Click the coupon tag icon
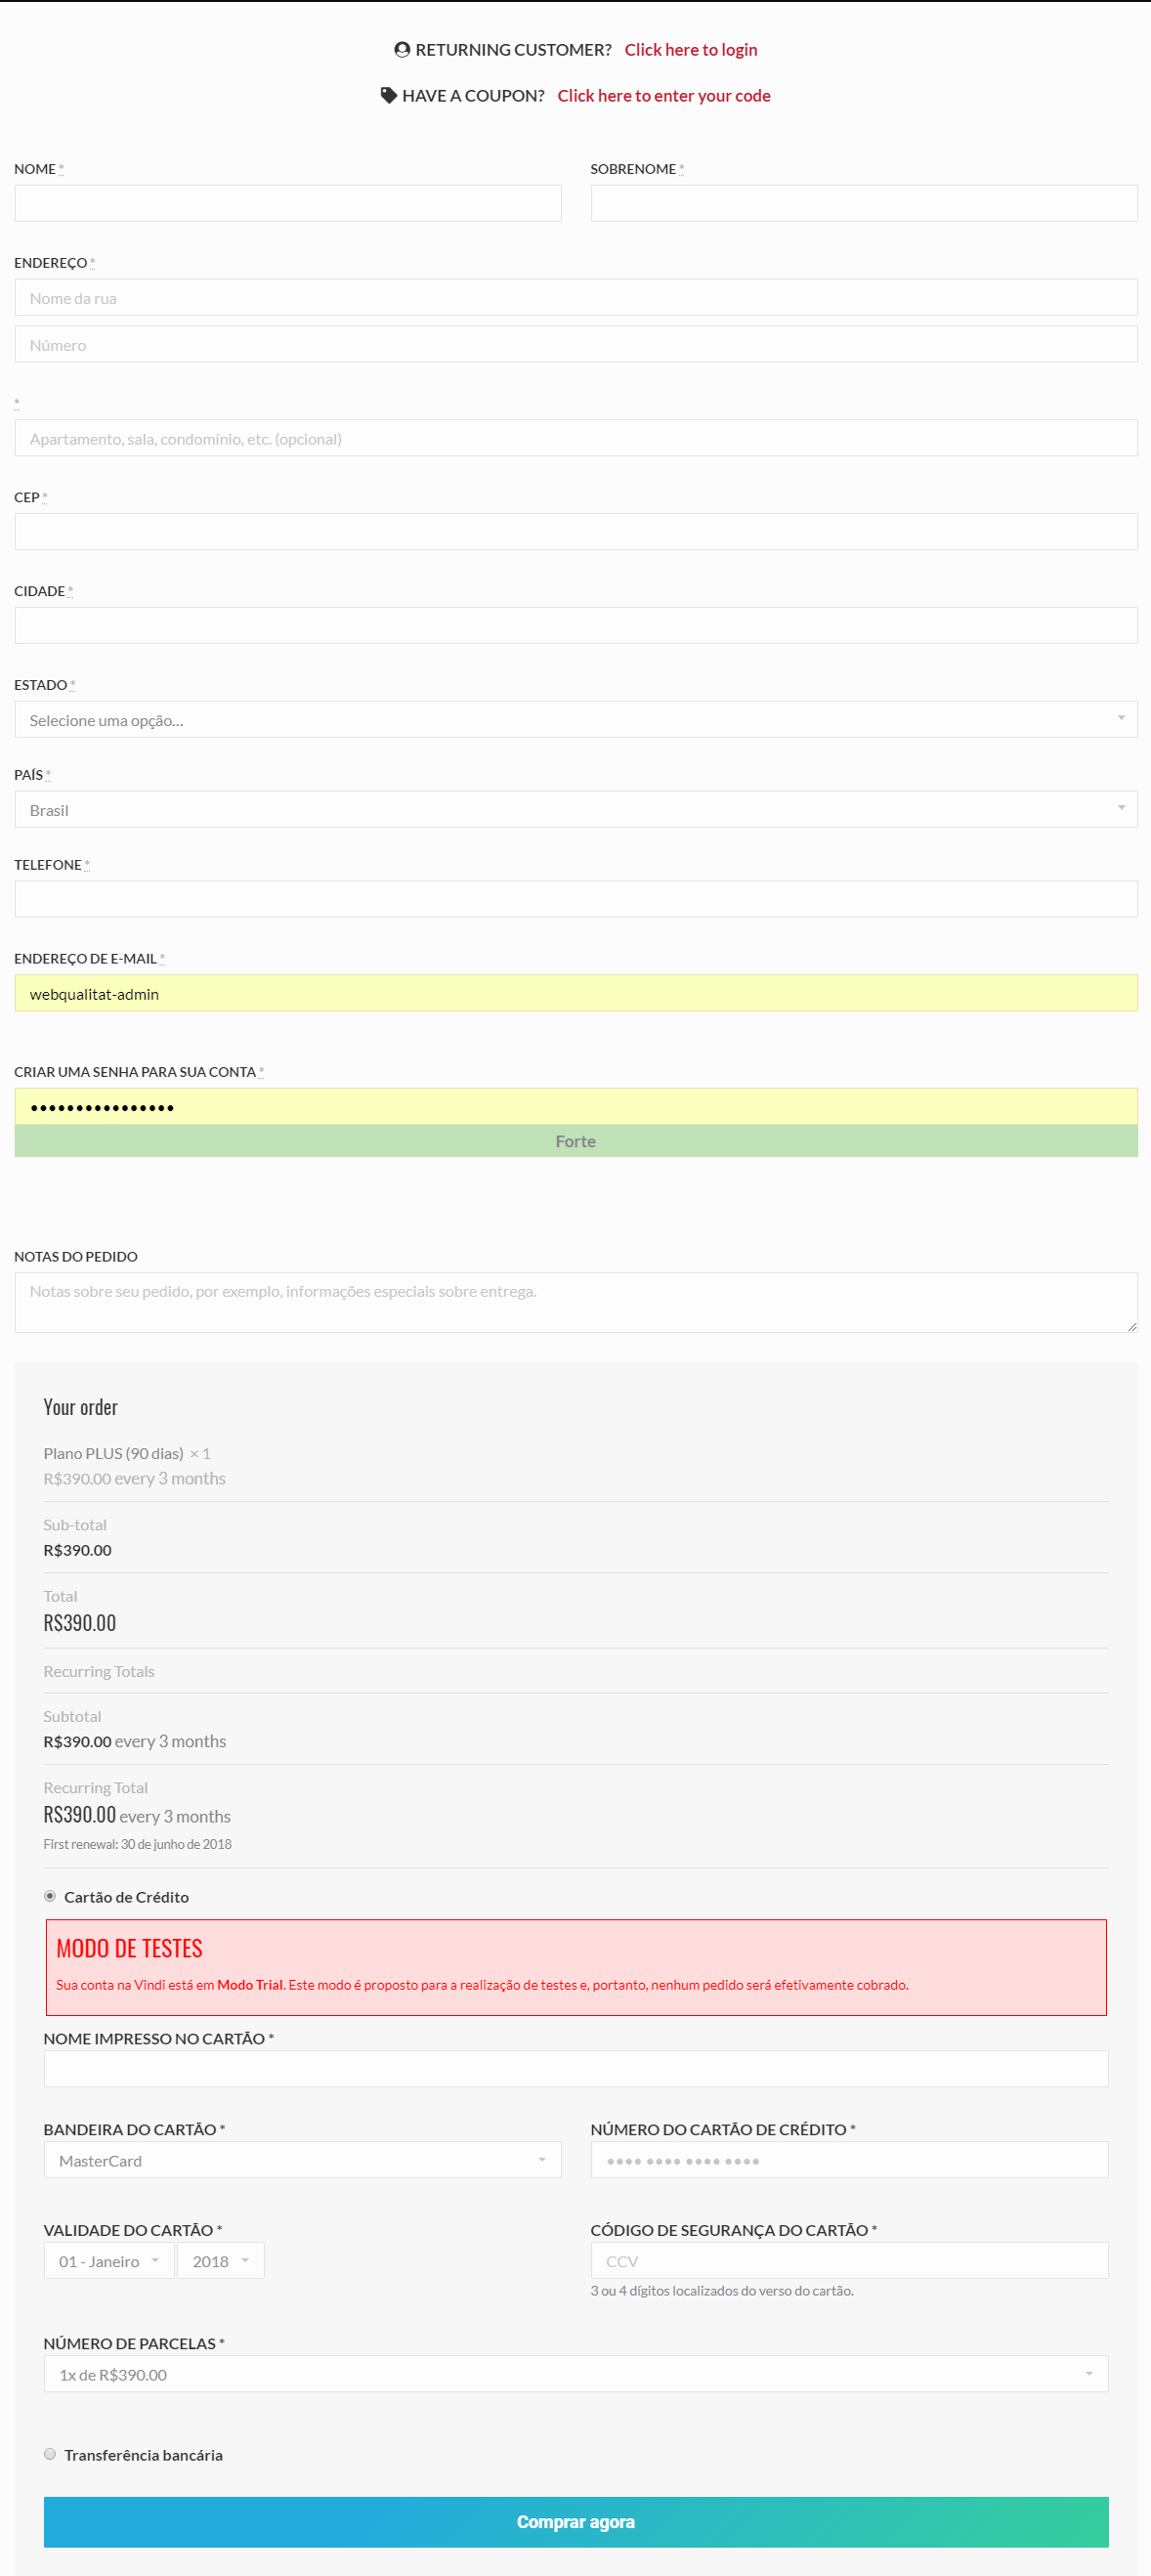Image resolution: width=1151 pixels, height=2576 pixels. (389, 95)
